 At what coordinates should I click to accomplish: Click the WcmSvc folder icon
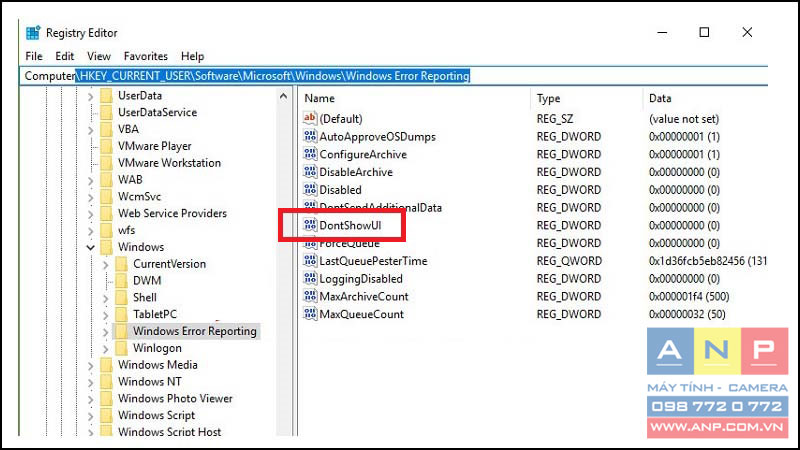106,197
